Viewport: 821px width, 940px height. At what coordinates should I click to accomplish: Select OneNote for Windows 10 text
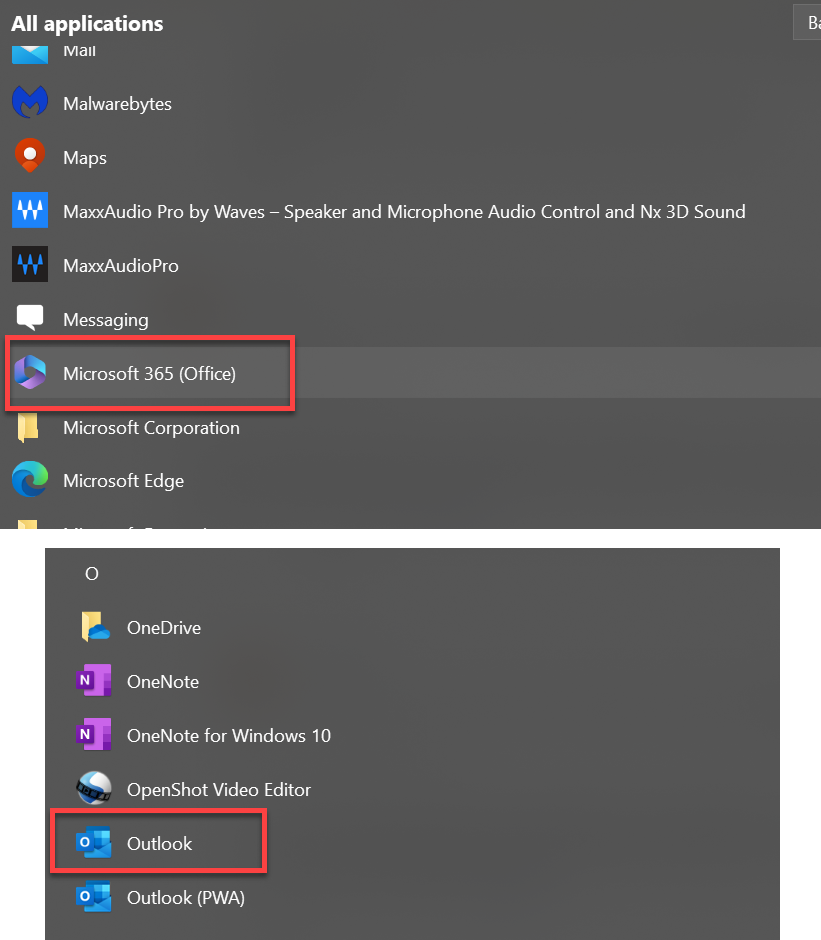pos(228,736)
